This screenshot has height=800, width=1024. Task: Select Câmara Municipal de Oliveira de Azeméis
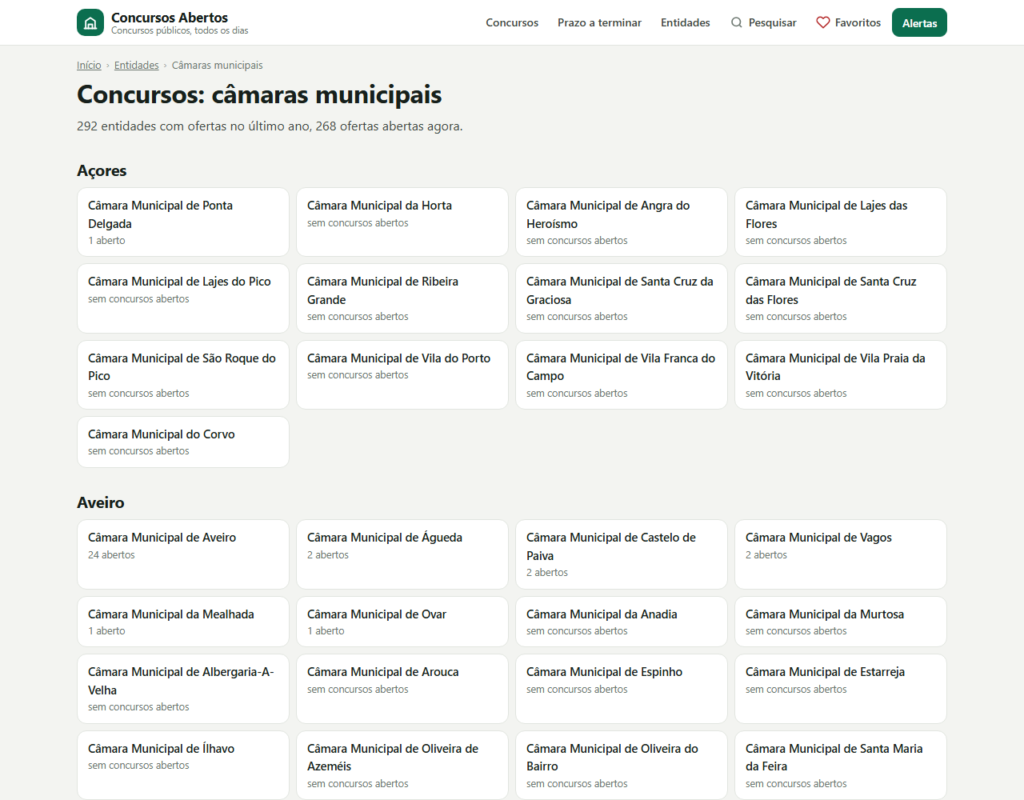[x=402, y=765]
